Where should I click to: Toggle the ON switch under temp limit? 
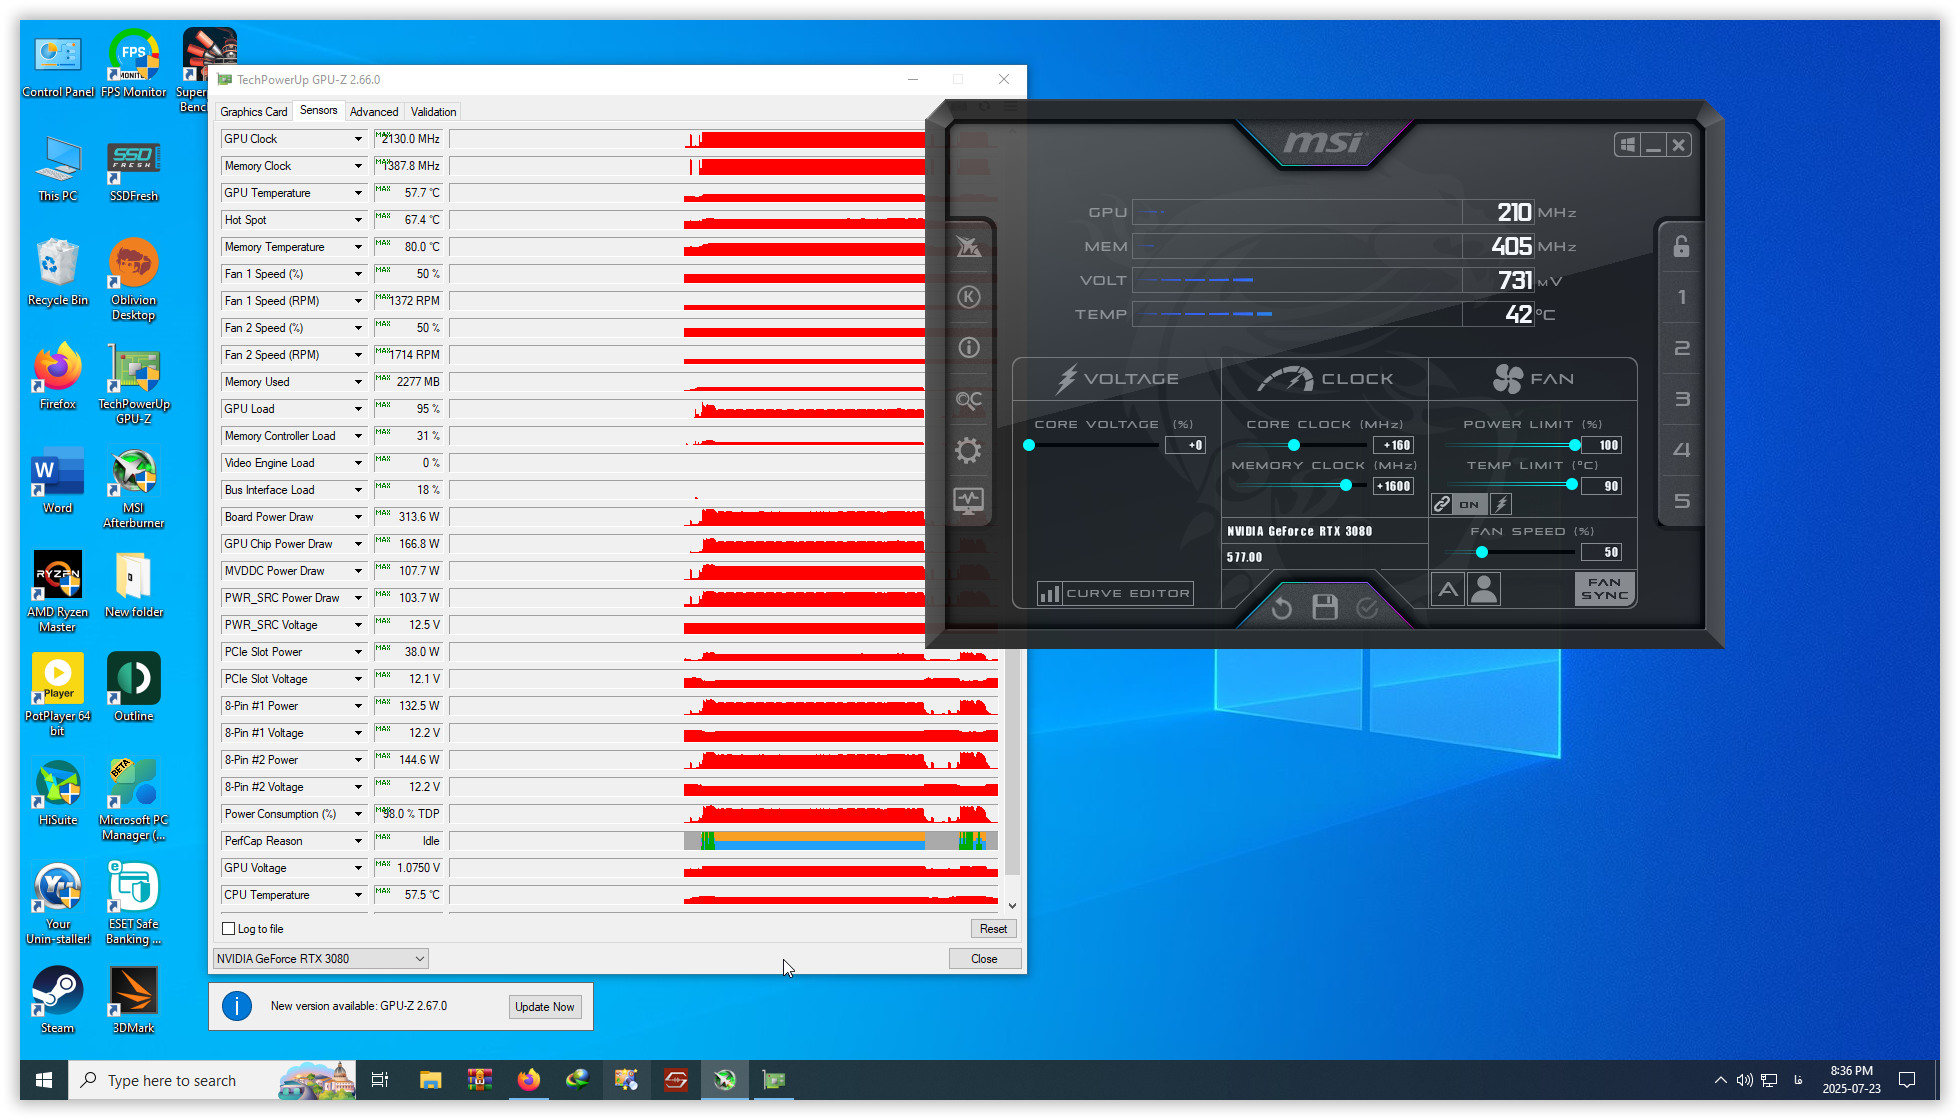[x=1469, y=504]
